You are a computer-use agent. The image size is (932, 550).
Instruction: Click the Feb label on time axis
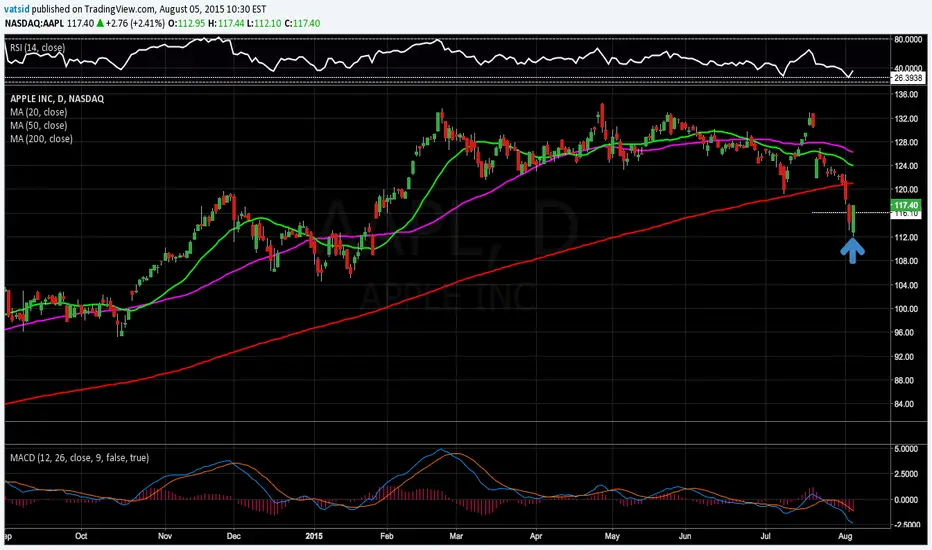click(386, 536)
